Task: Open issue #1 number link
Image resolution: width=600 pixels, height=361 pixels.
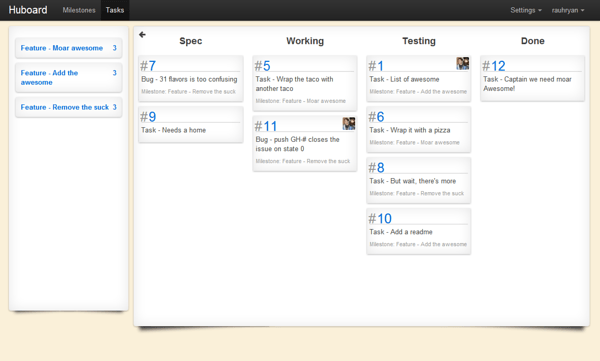Action: point(376,66)
